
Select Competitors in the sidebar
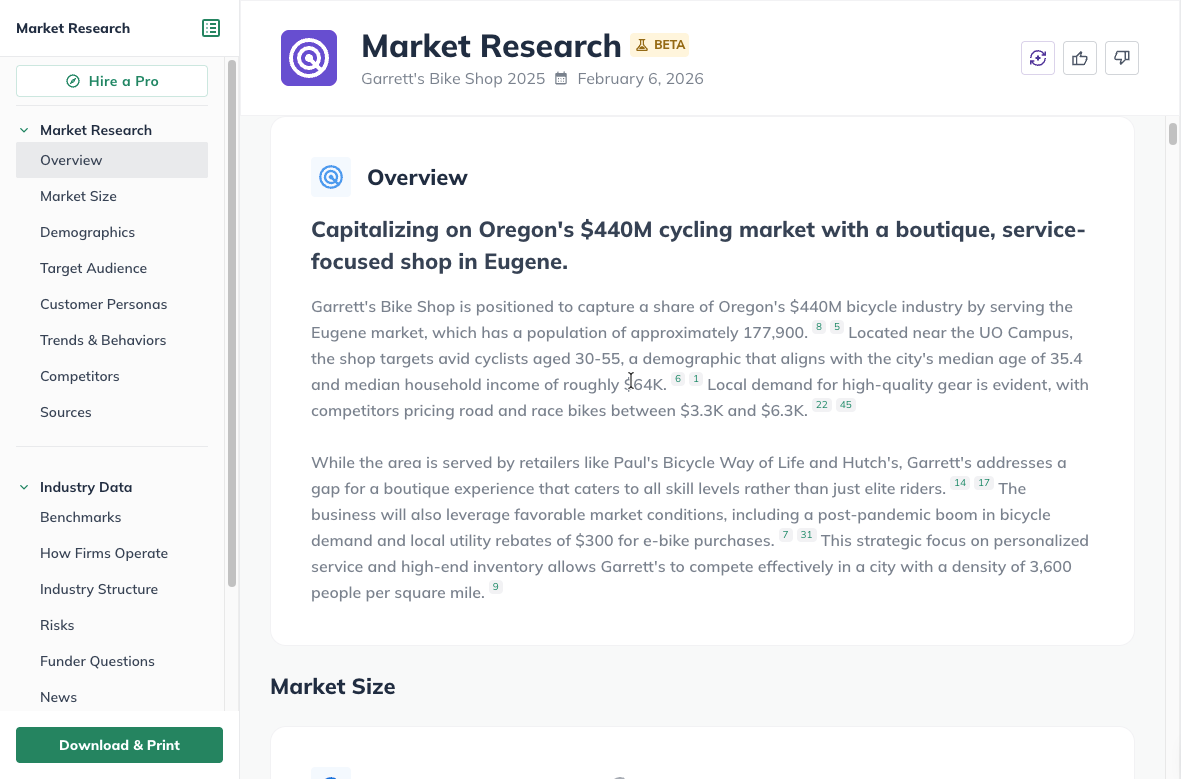pos(79,376)
